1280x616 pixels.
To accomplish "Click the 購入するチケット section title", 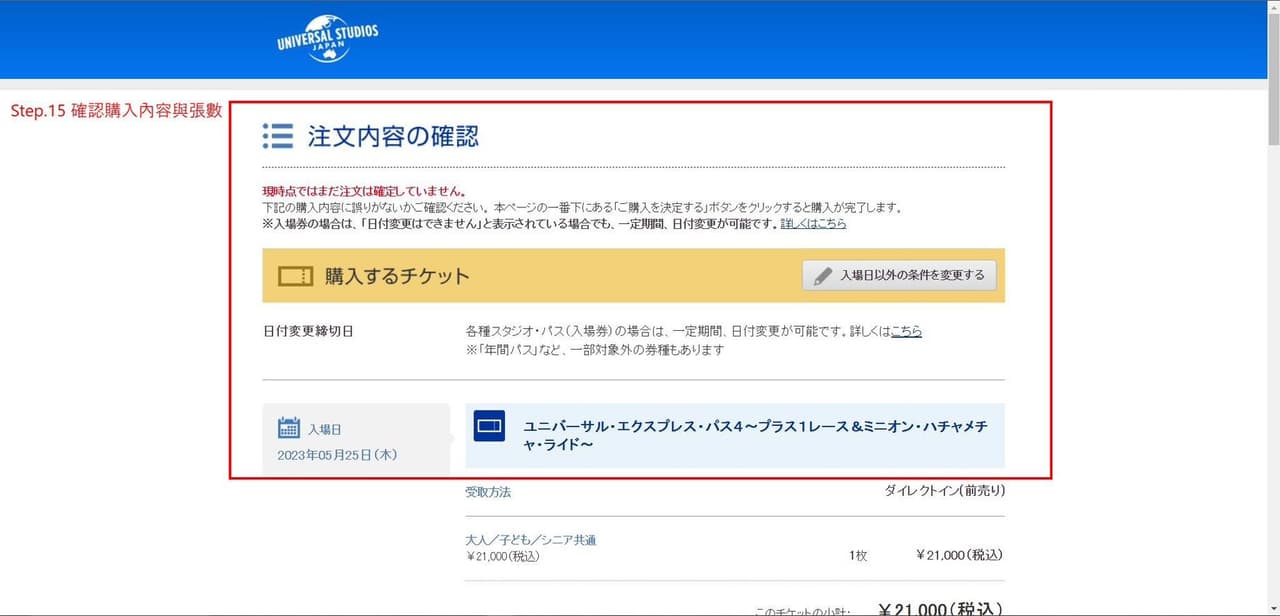I will [397, 276].
